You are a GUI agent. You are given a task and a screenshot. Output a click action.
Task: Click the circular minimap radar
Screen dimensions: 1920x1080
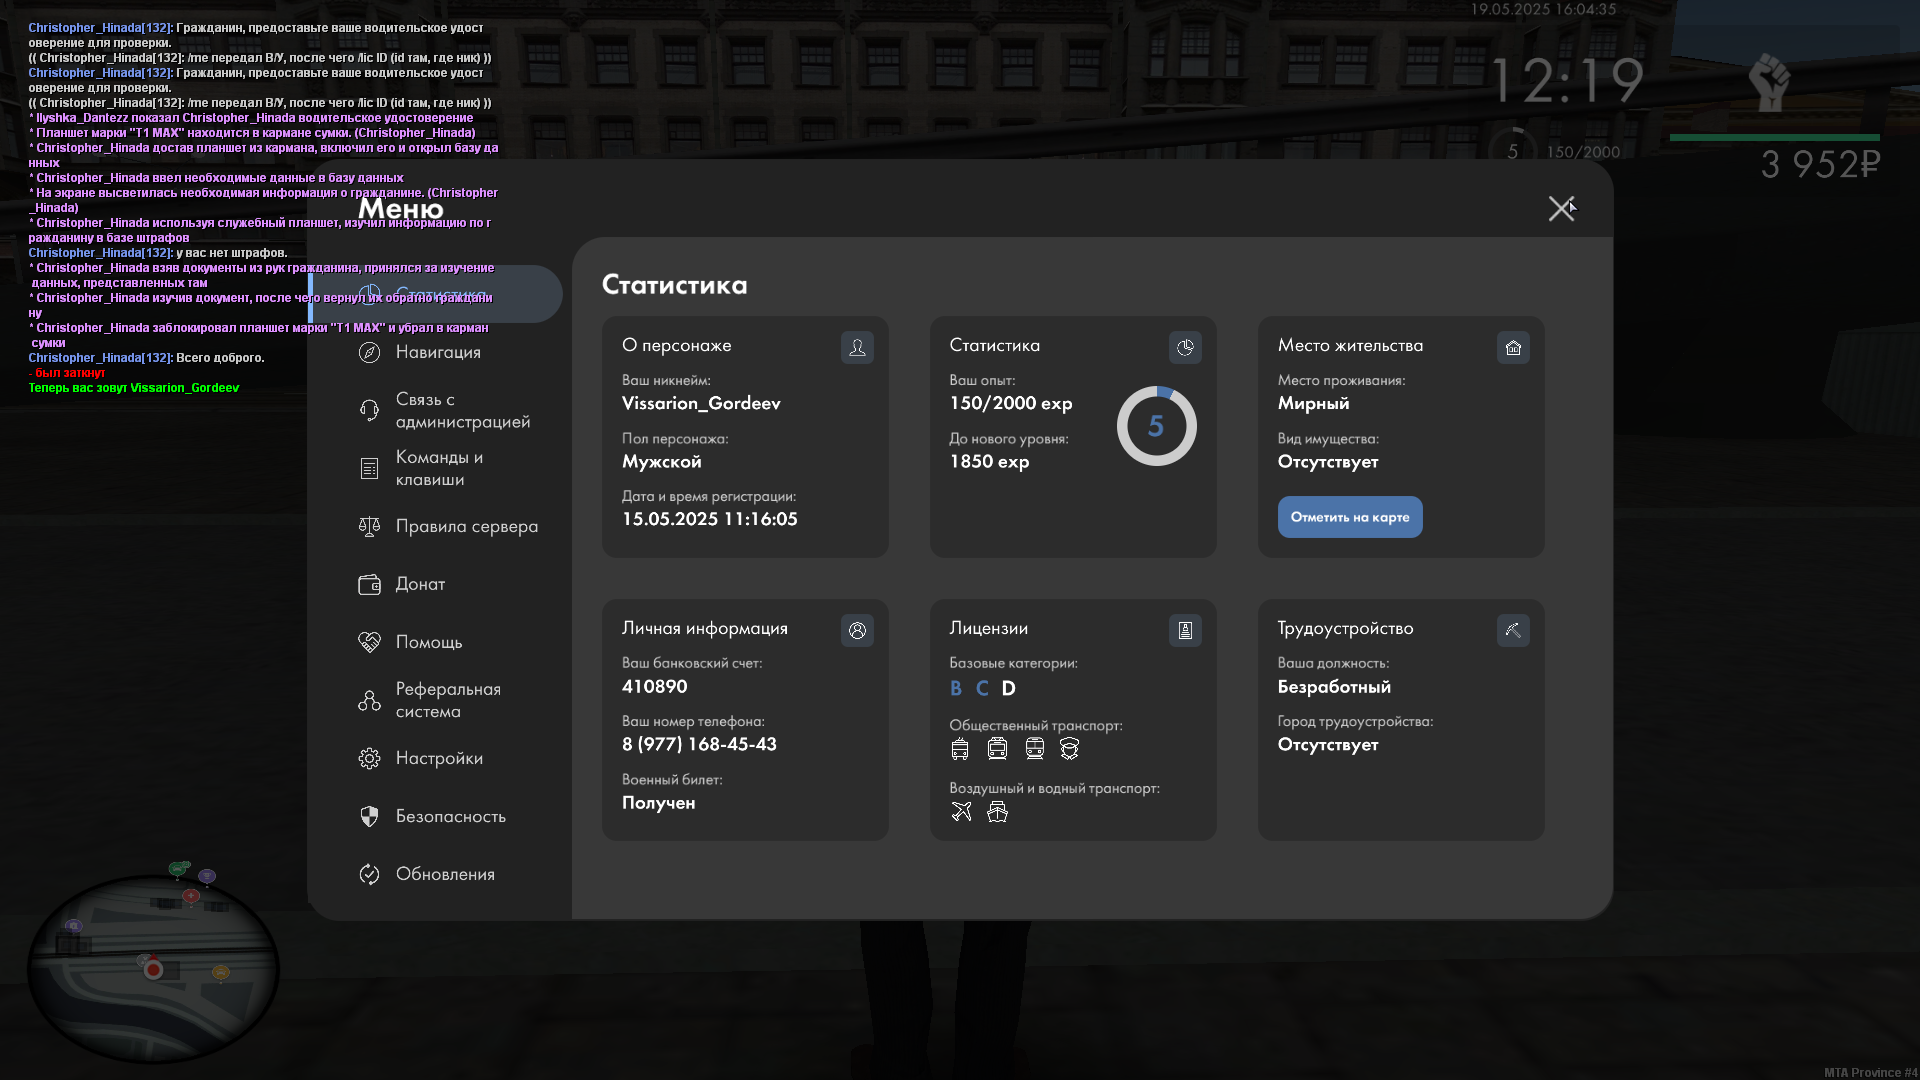point(153,968)
